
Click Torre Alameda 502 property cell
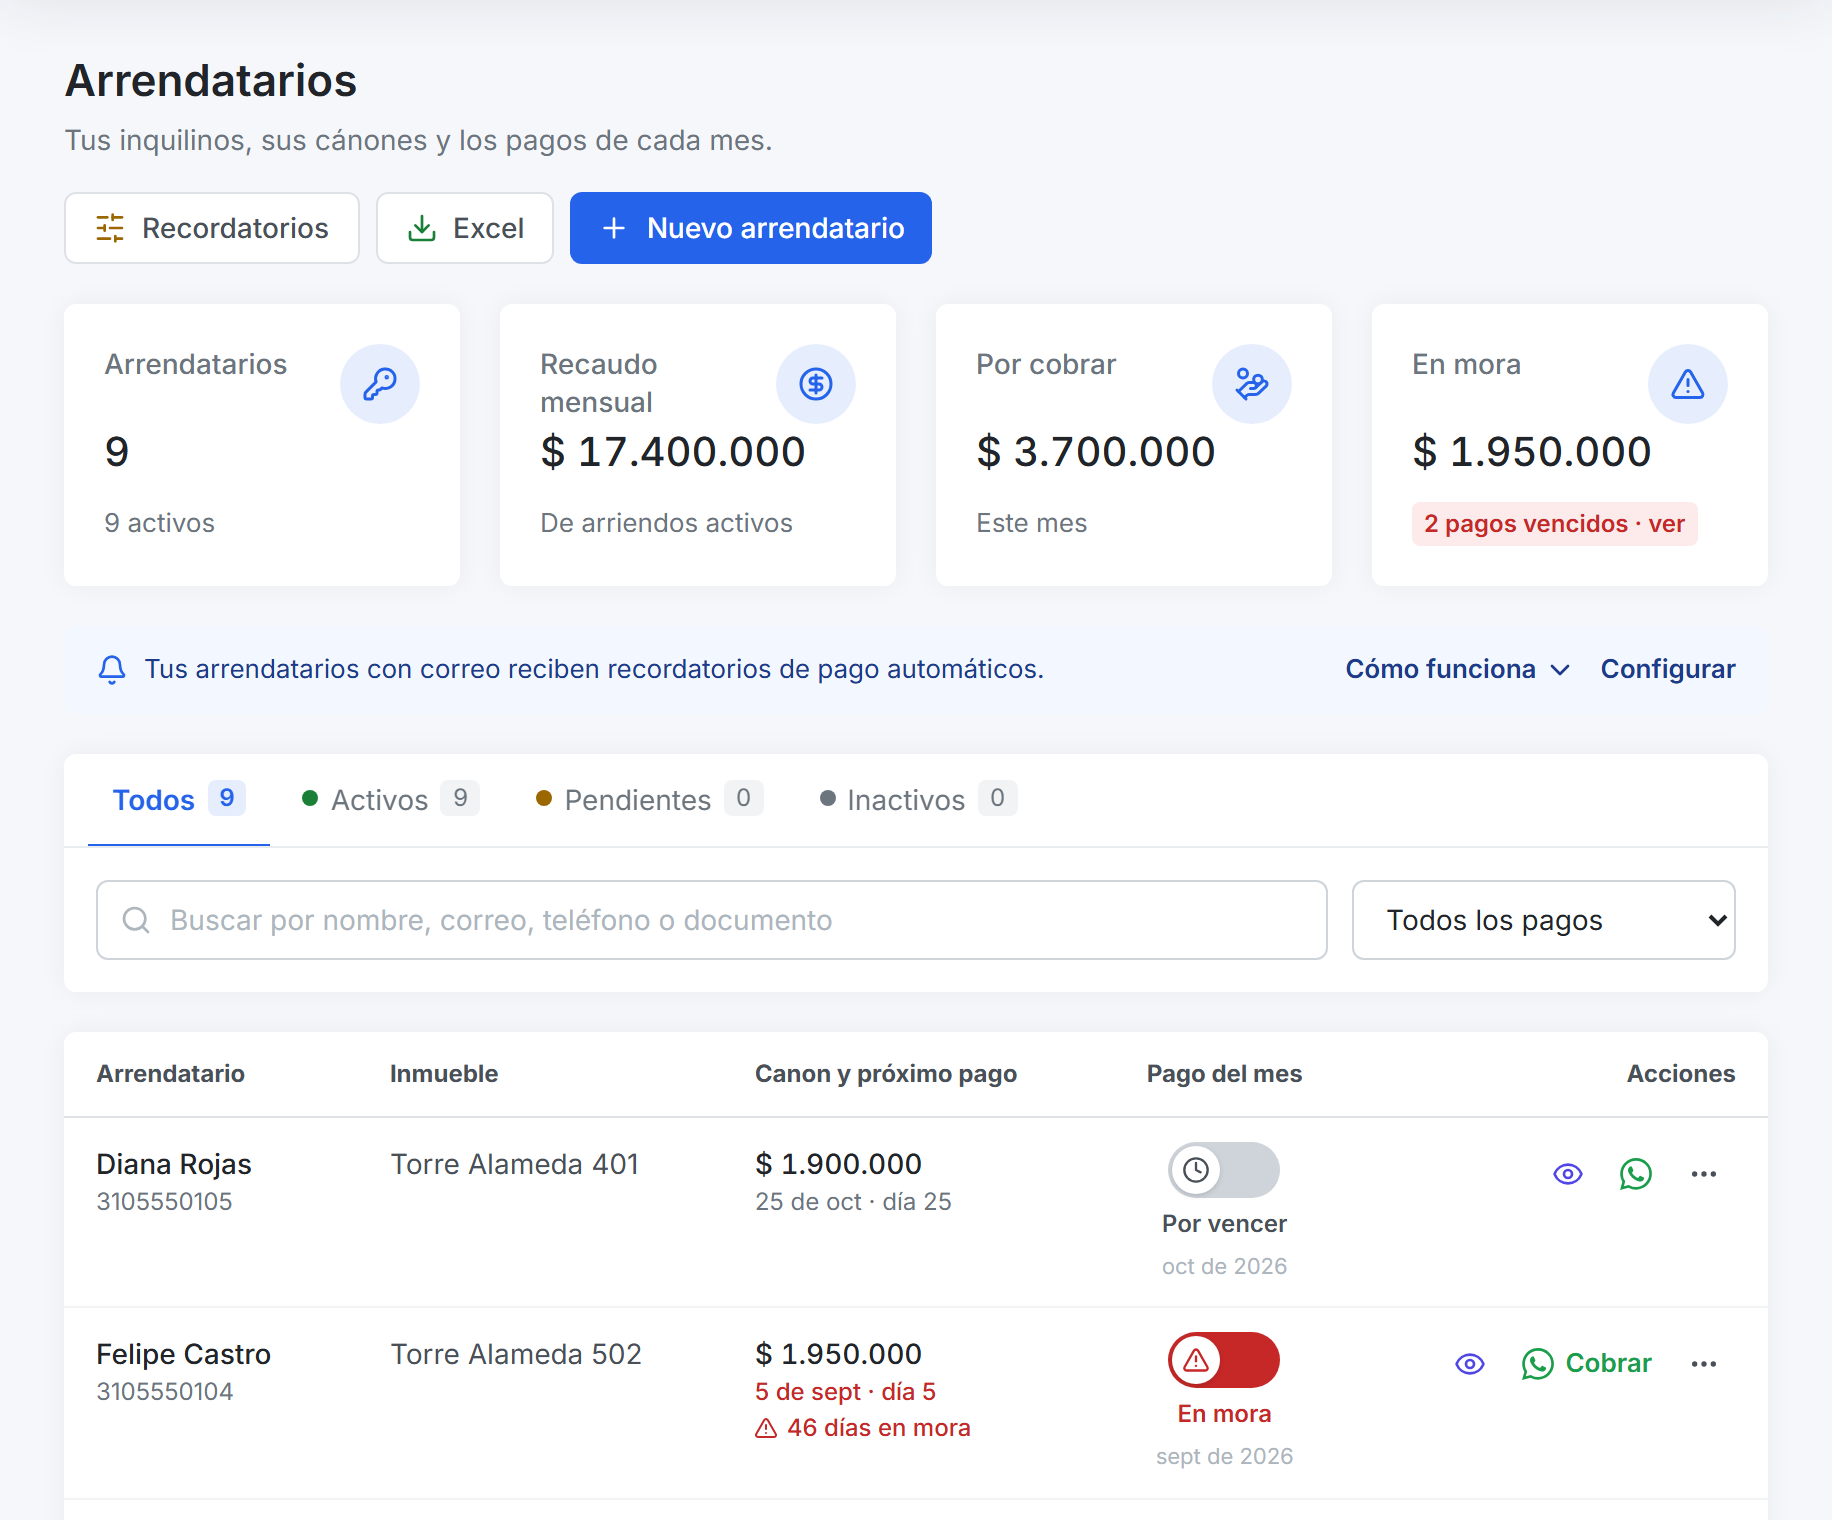516,1354
